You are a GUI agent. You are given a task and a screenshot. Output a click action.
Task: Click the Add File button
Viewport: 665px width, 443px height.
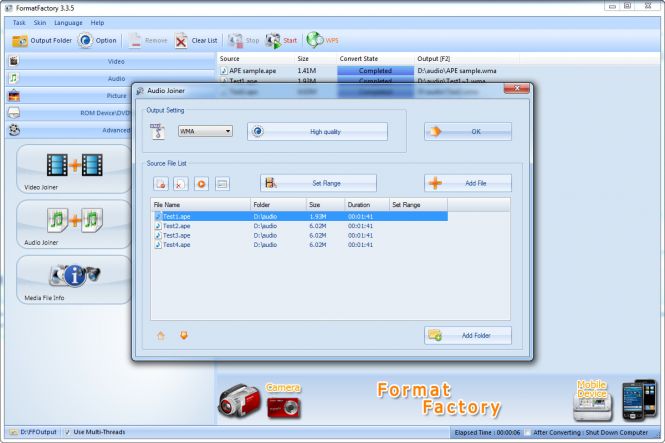pos(467,183)
